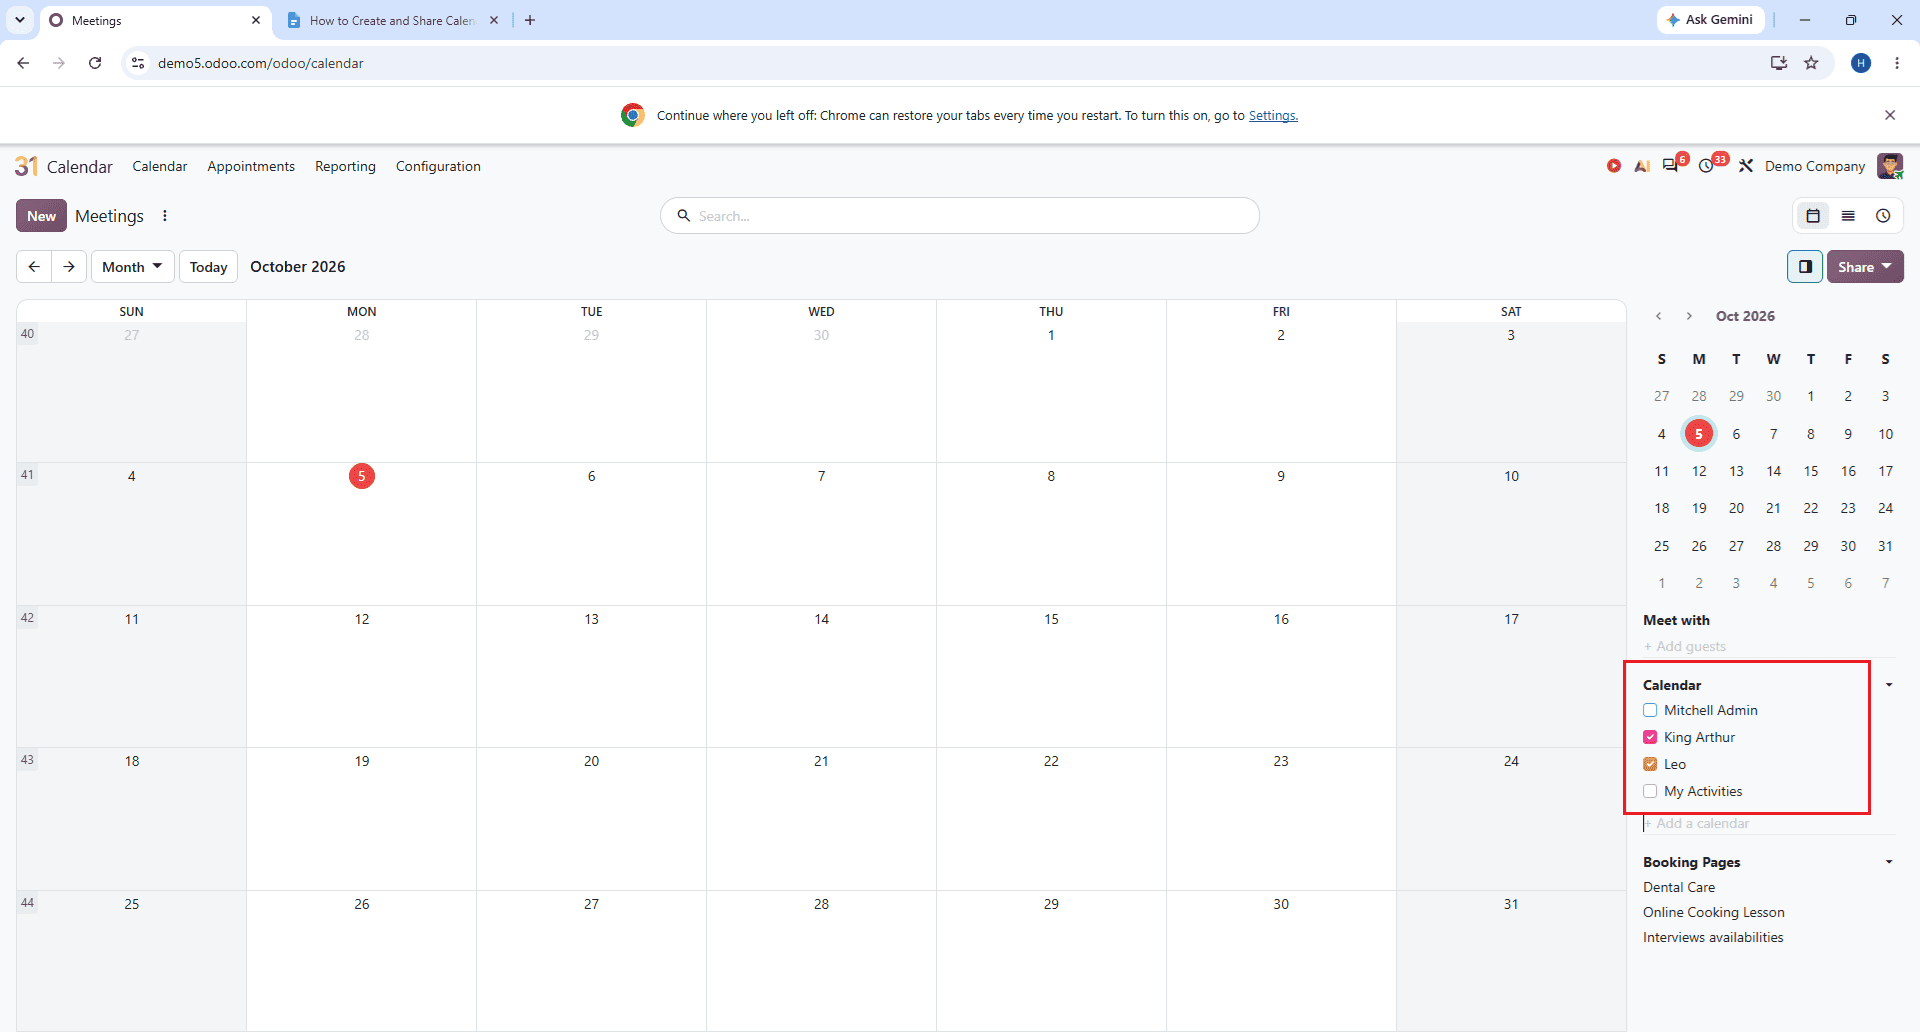Open the activities clock icon

pos(1707,166)
